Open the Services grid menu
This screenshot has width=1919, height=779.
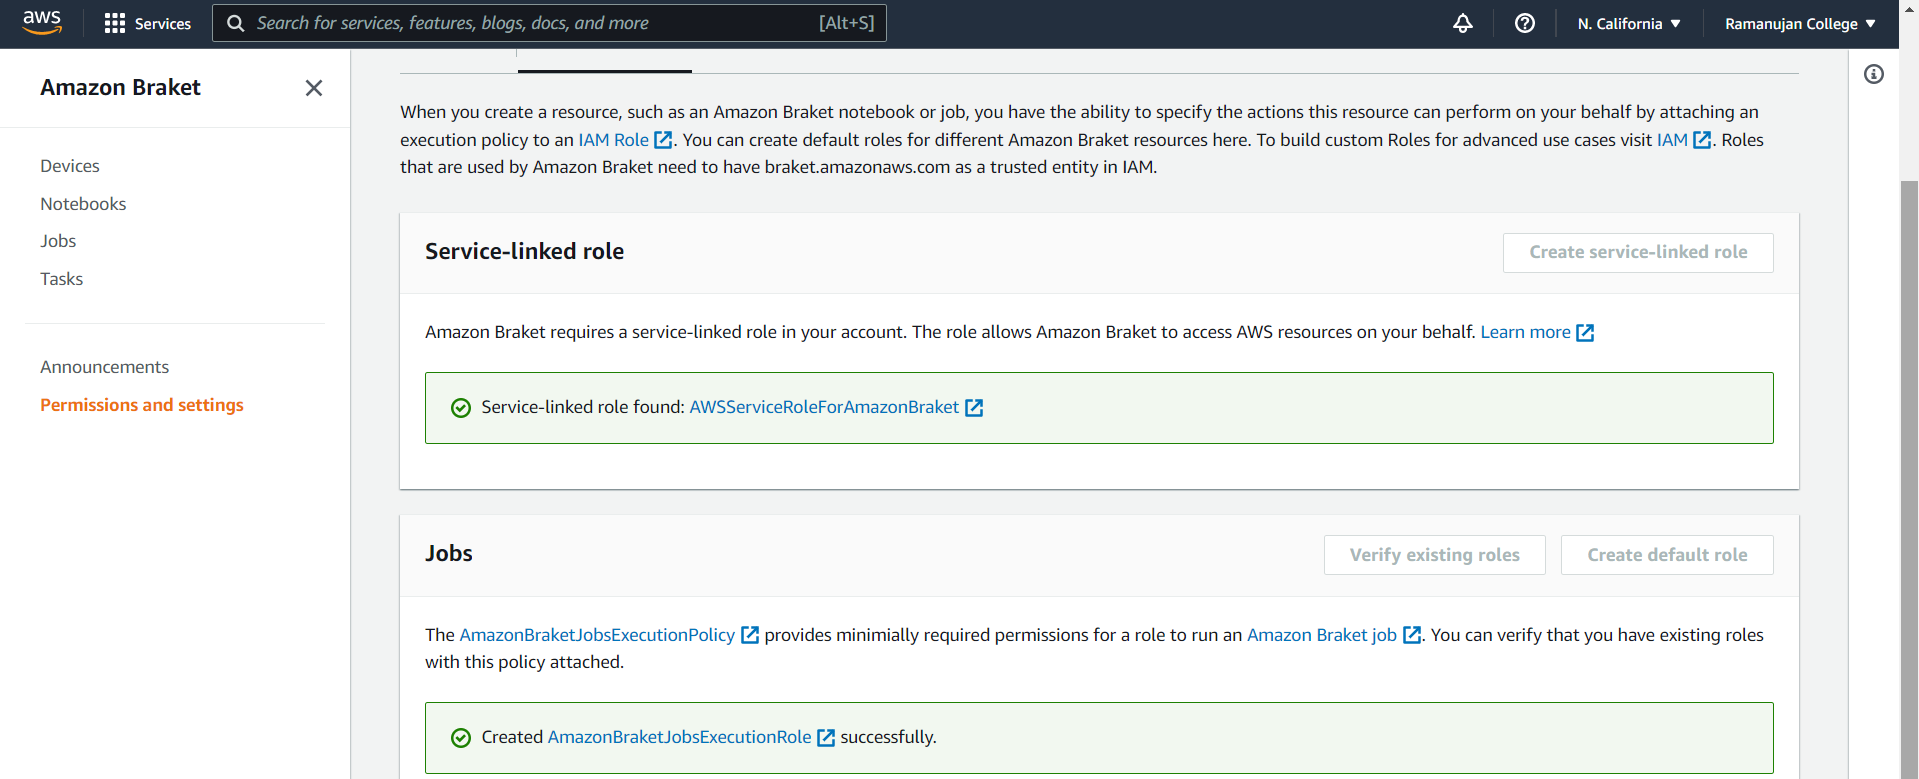point(115,23)
